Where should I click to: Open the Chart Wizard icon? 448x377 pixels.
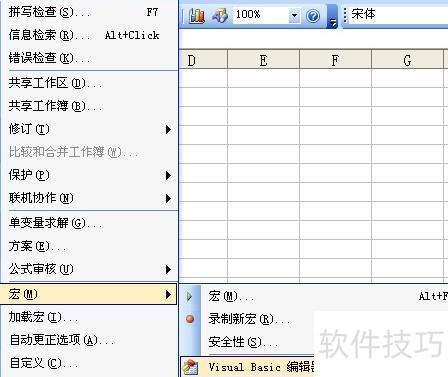tap(197, 15)
